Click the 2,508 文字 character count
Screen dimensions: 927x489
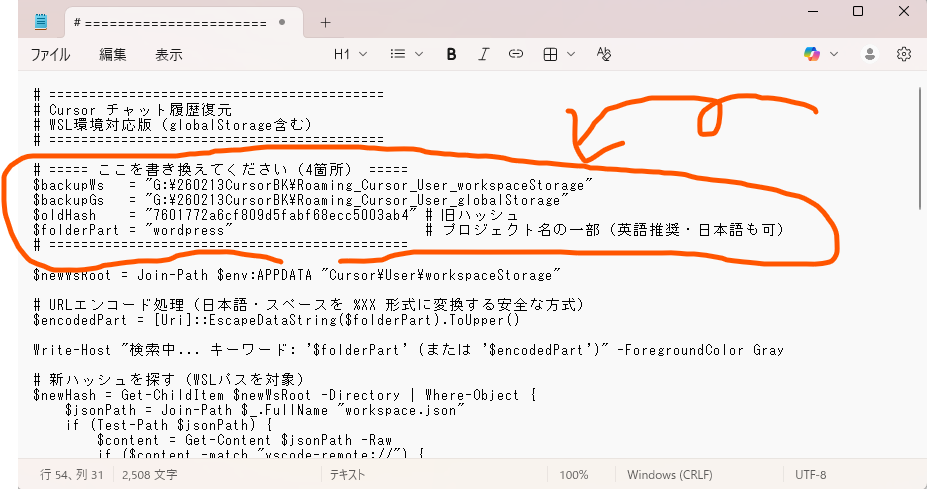pos(150,475)
